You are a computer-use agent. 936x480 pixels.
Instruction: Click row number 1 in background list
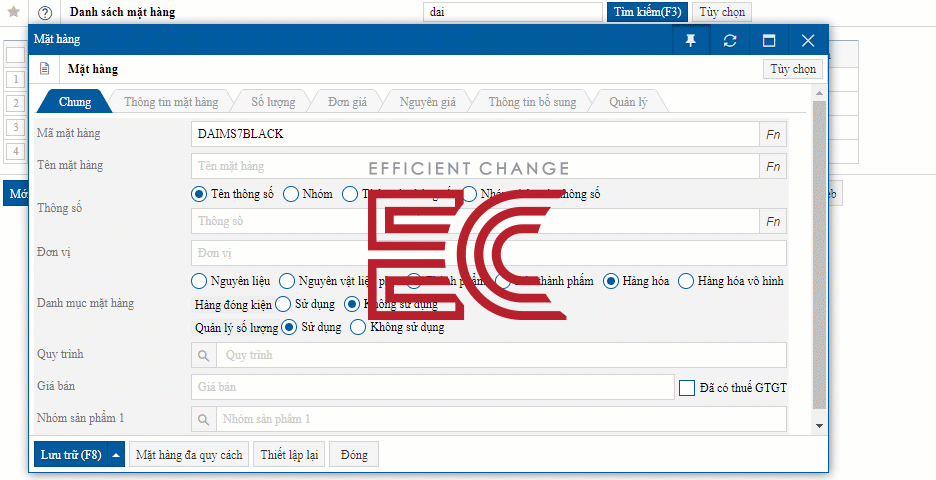coord(16,79)
